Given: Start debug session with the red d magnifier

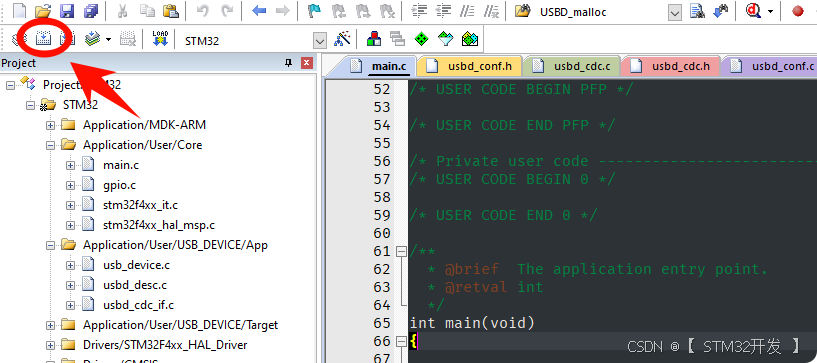Looking at the screenshot, I should click(753, 11).
